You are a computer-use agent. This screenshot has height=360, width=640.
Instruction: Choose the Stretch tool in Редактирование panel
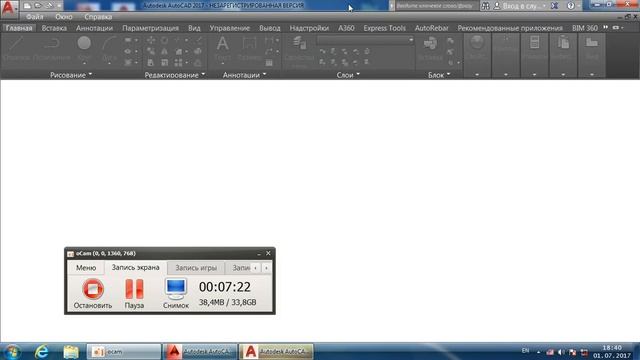click(x=151, y=63)
